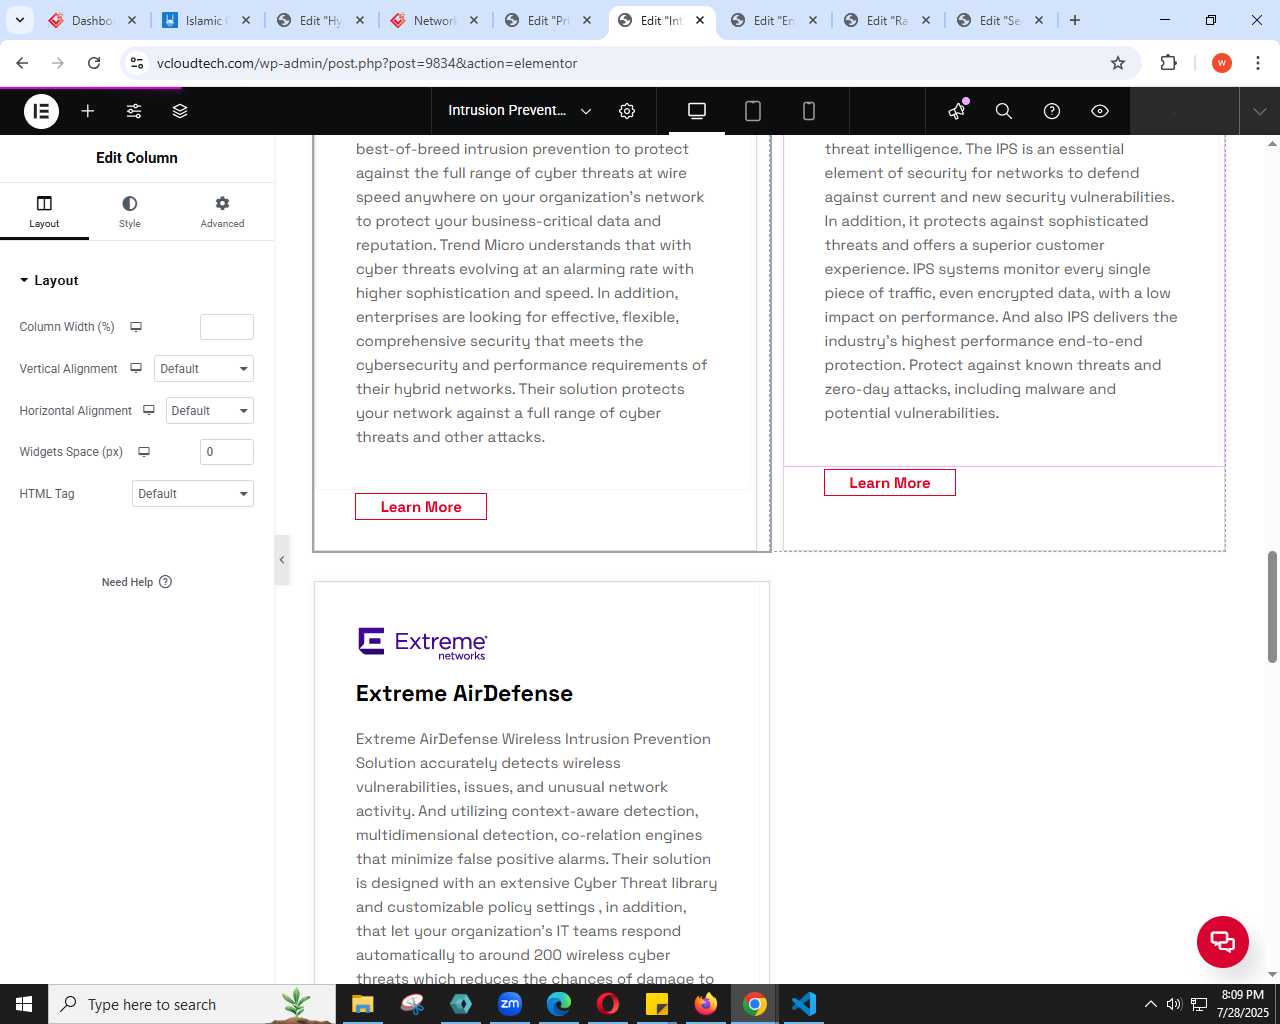Open Vertical Alignment dropdown
This screenshot has width=1280, height=1024.
tap(204, 369)
